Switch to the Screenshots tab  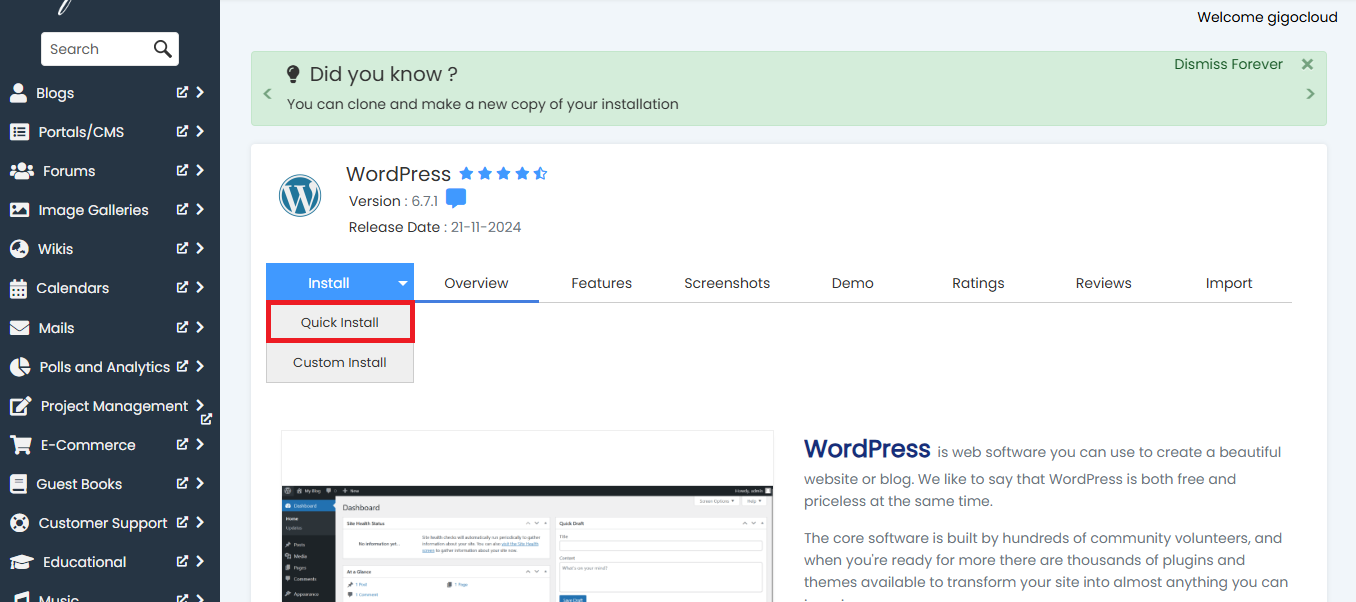pos(727,283)
